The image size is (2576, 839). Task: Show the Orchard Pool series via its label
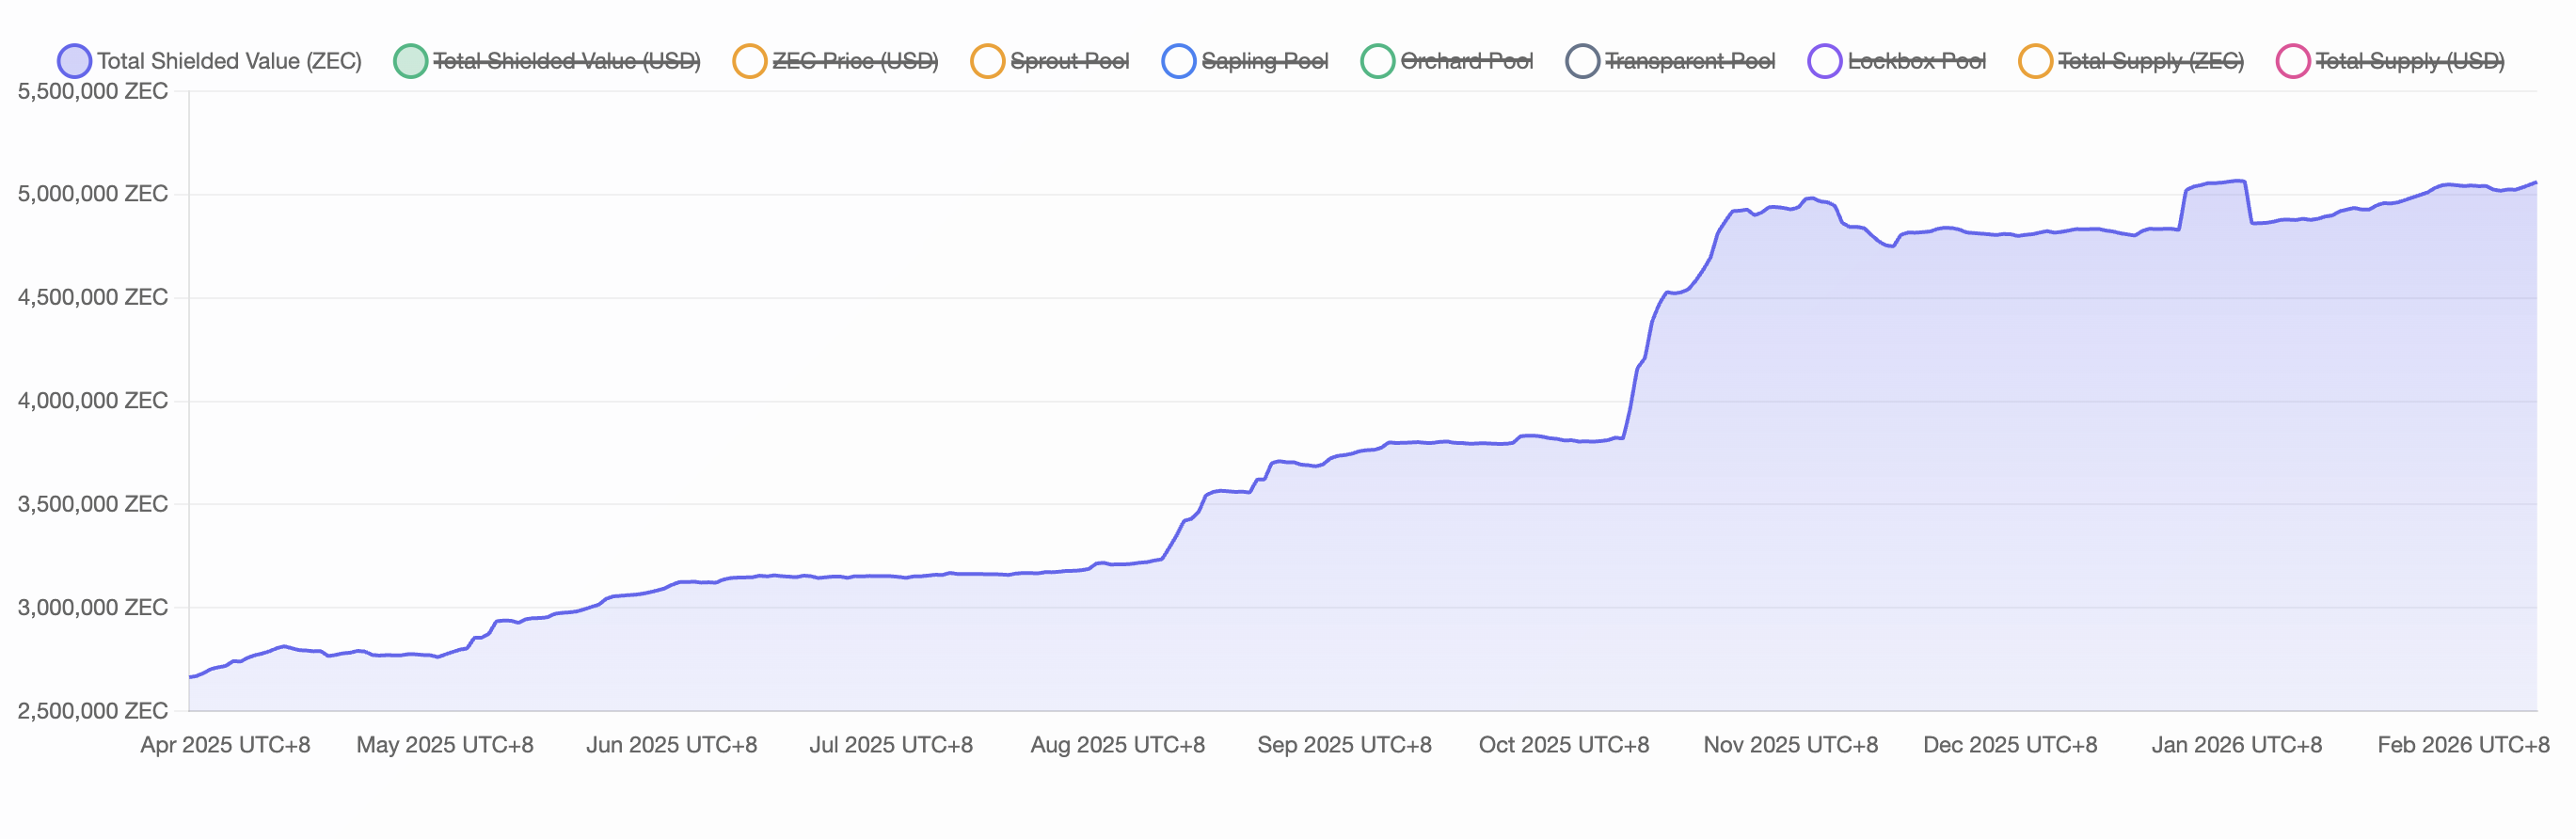pos(1466,61)
